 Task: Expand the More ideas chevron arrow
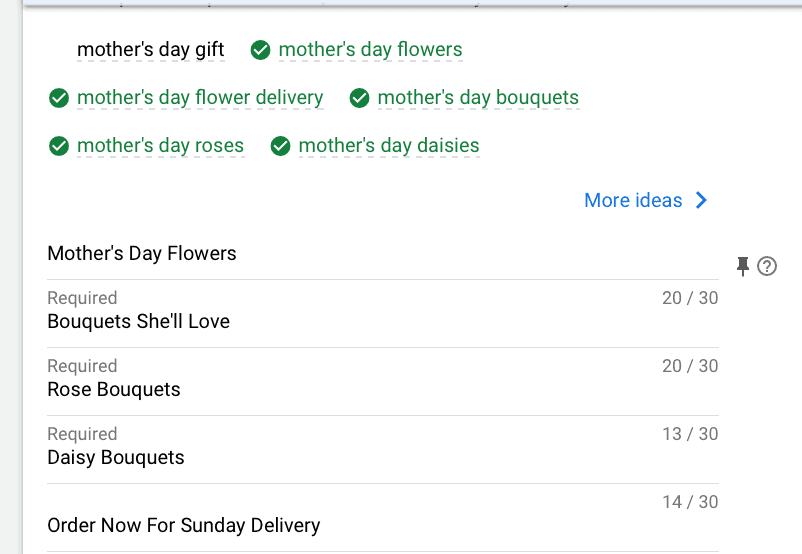[701, 200]
